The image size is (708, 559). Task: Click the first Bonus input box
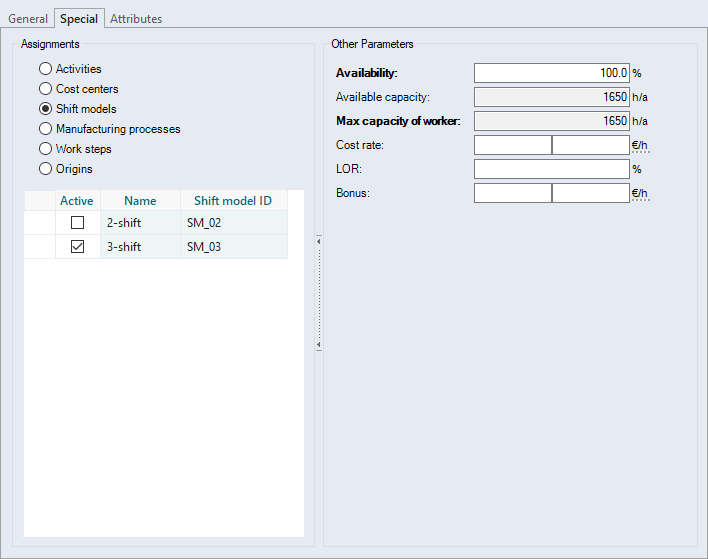(512, 193)
